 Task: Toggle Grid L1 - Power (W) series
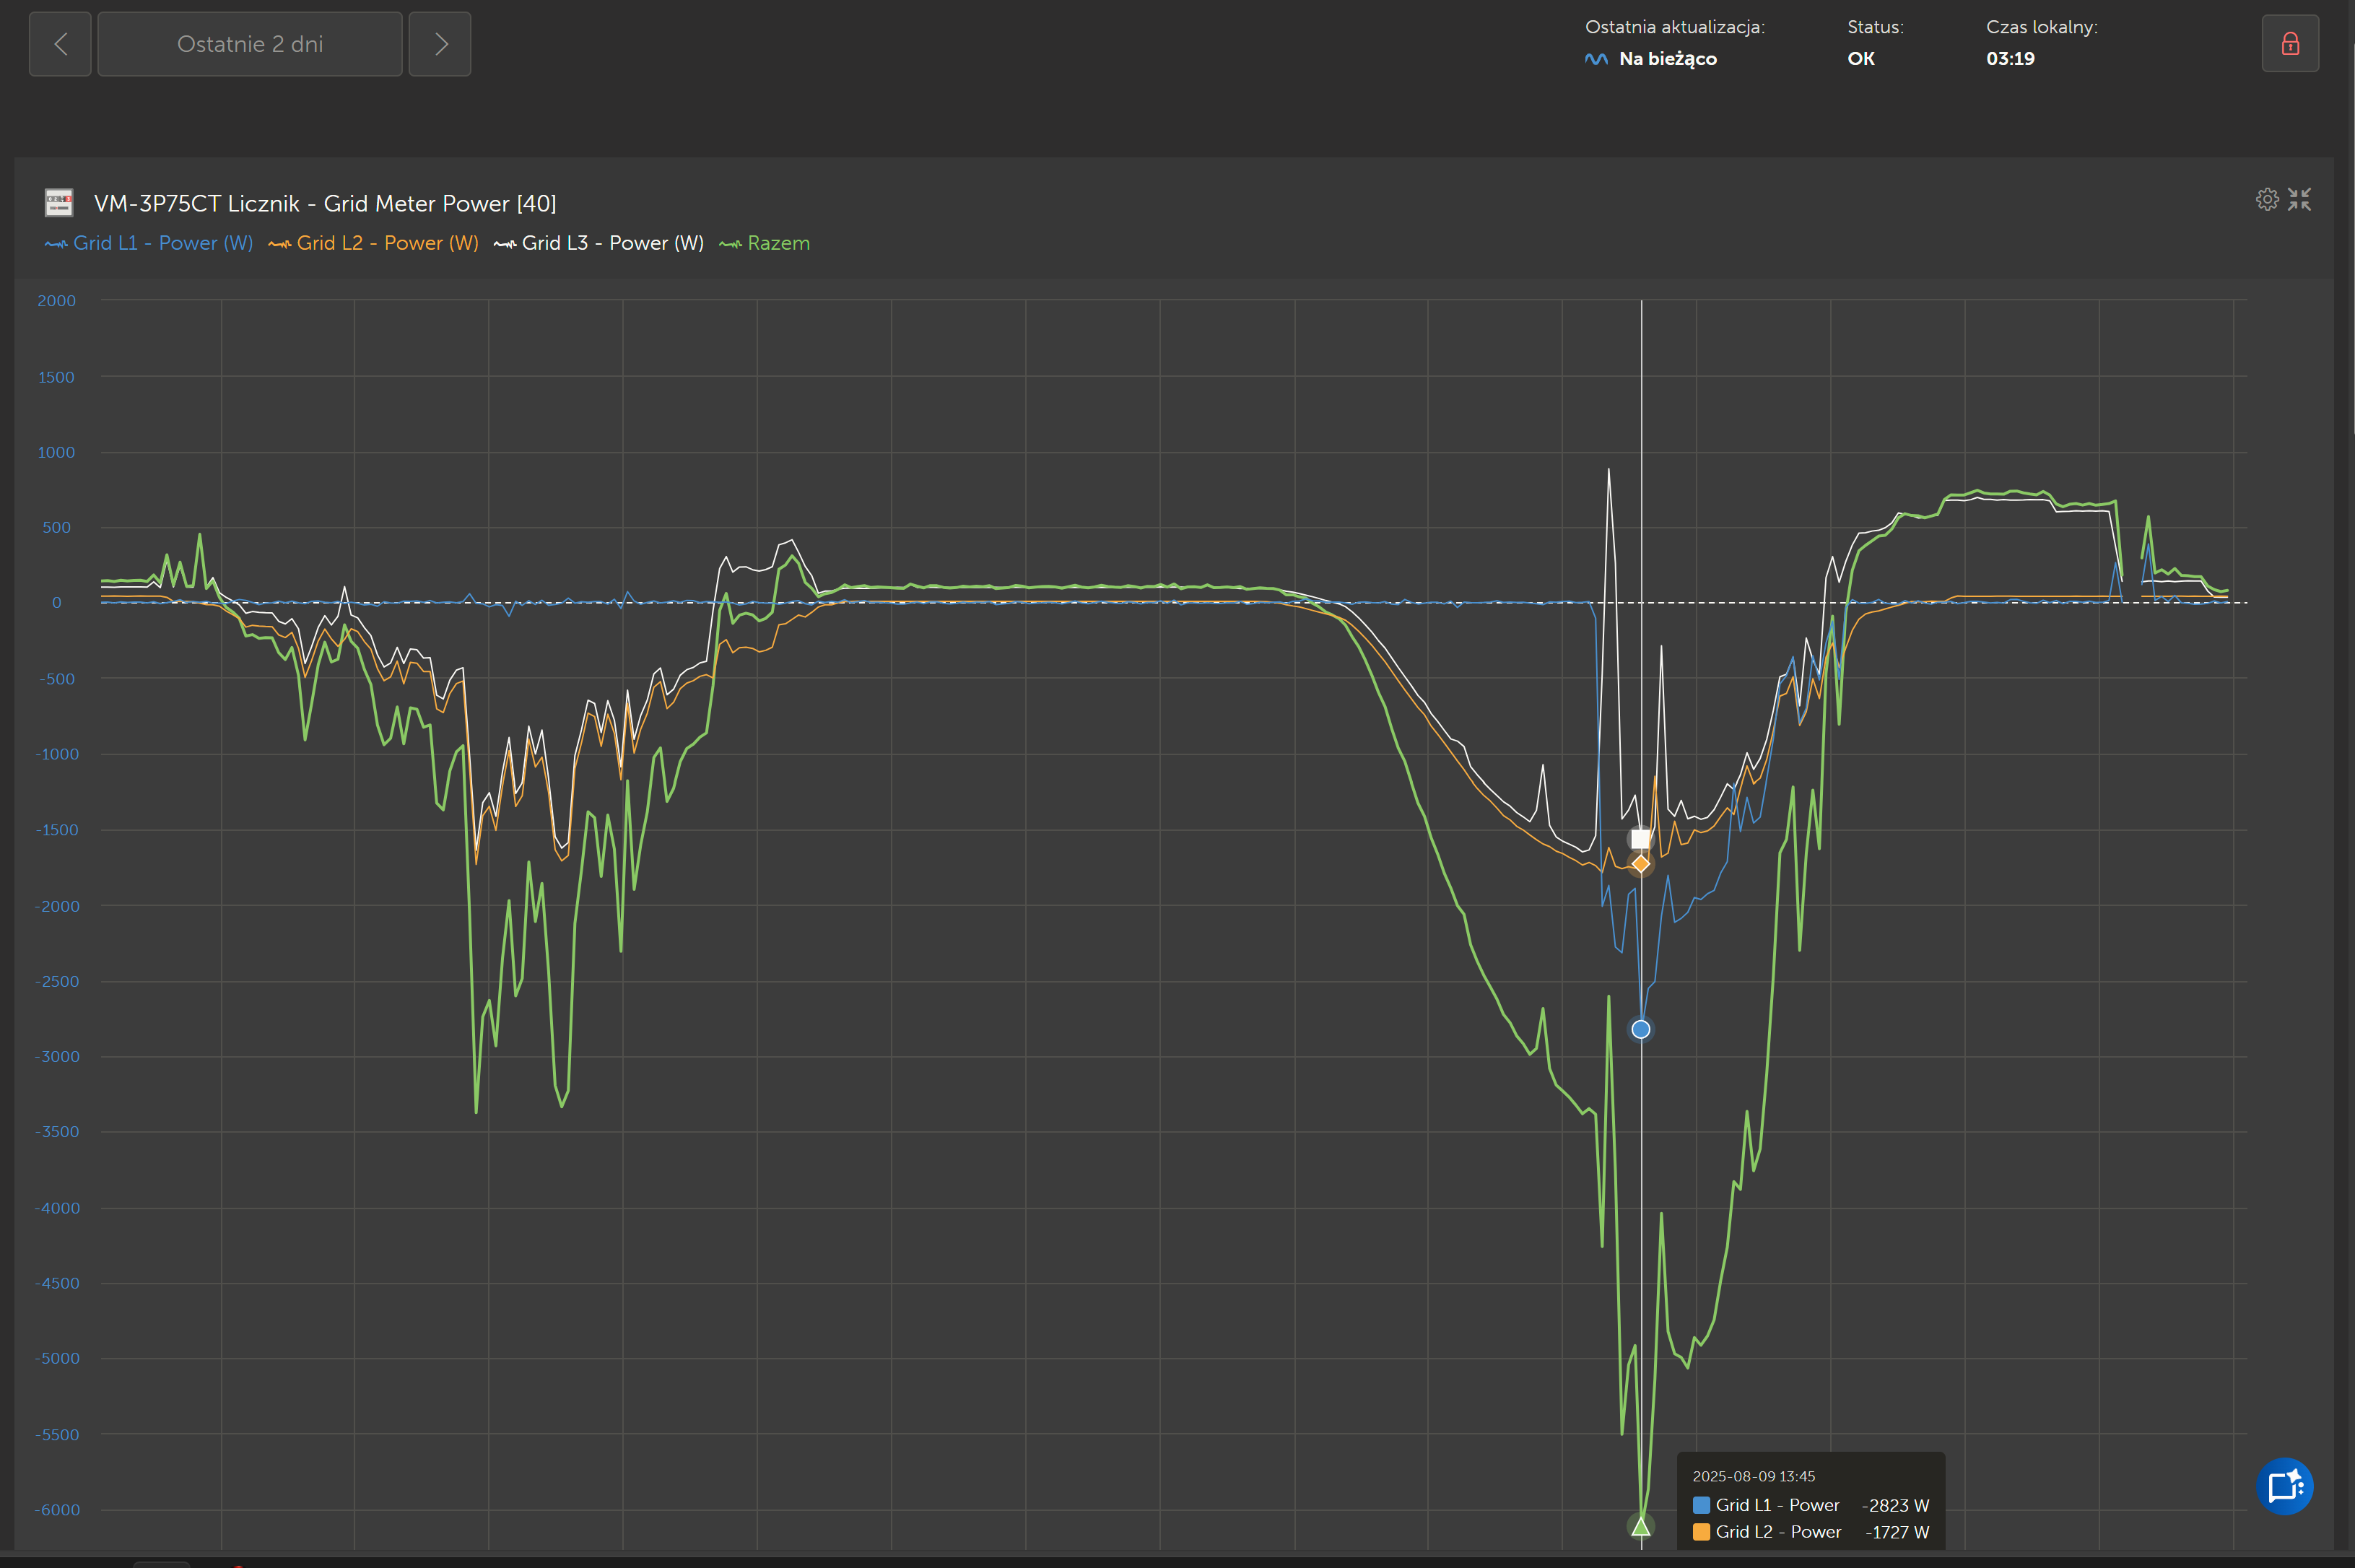click(x=150, y=243)
